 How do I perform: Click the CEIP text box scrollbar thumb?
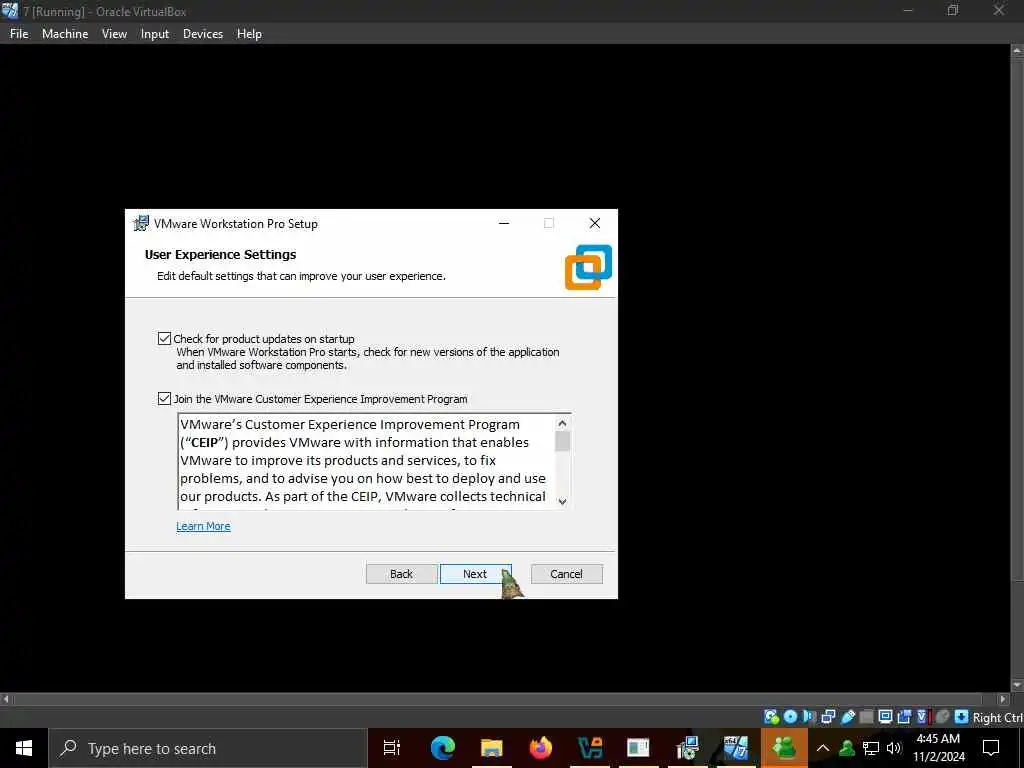pos(562,441)
